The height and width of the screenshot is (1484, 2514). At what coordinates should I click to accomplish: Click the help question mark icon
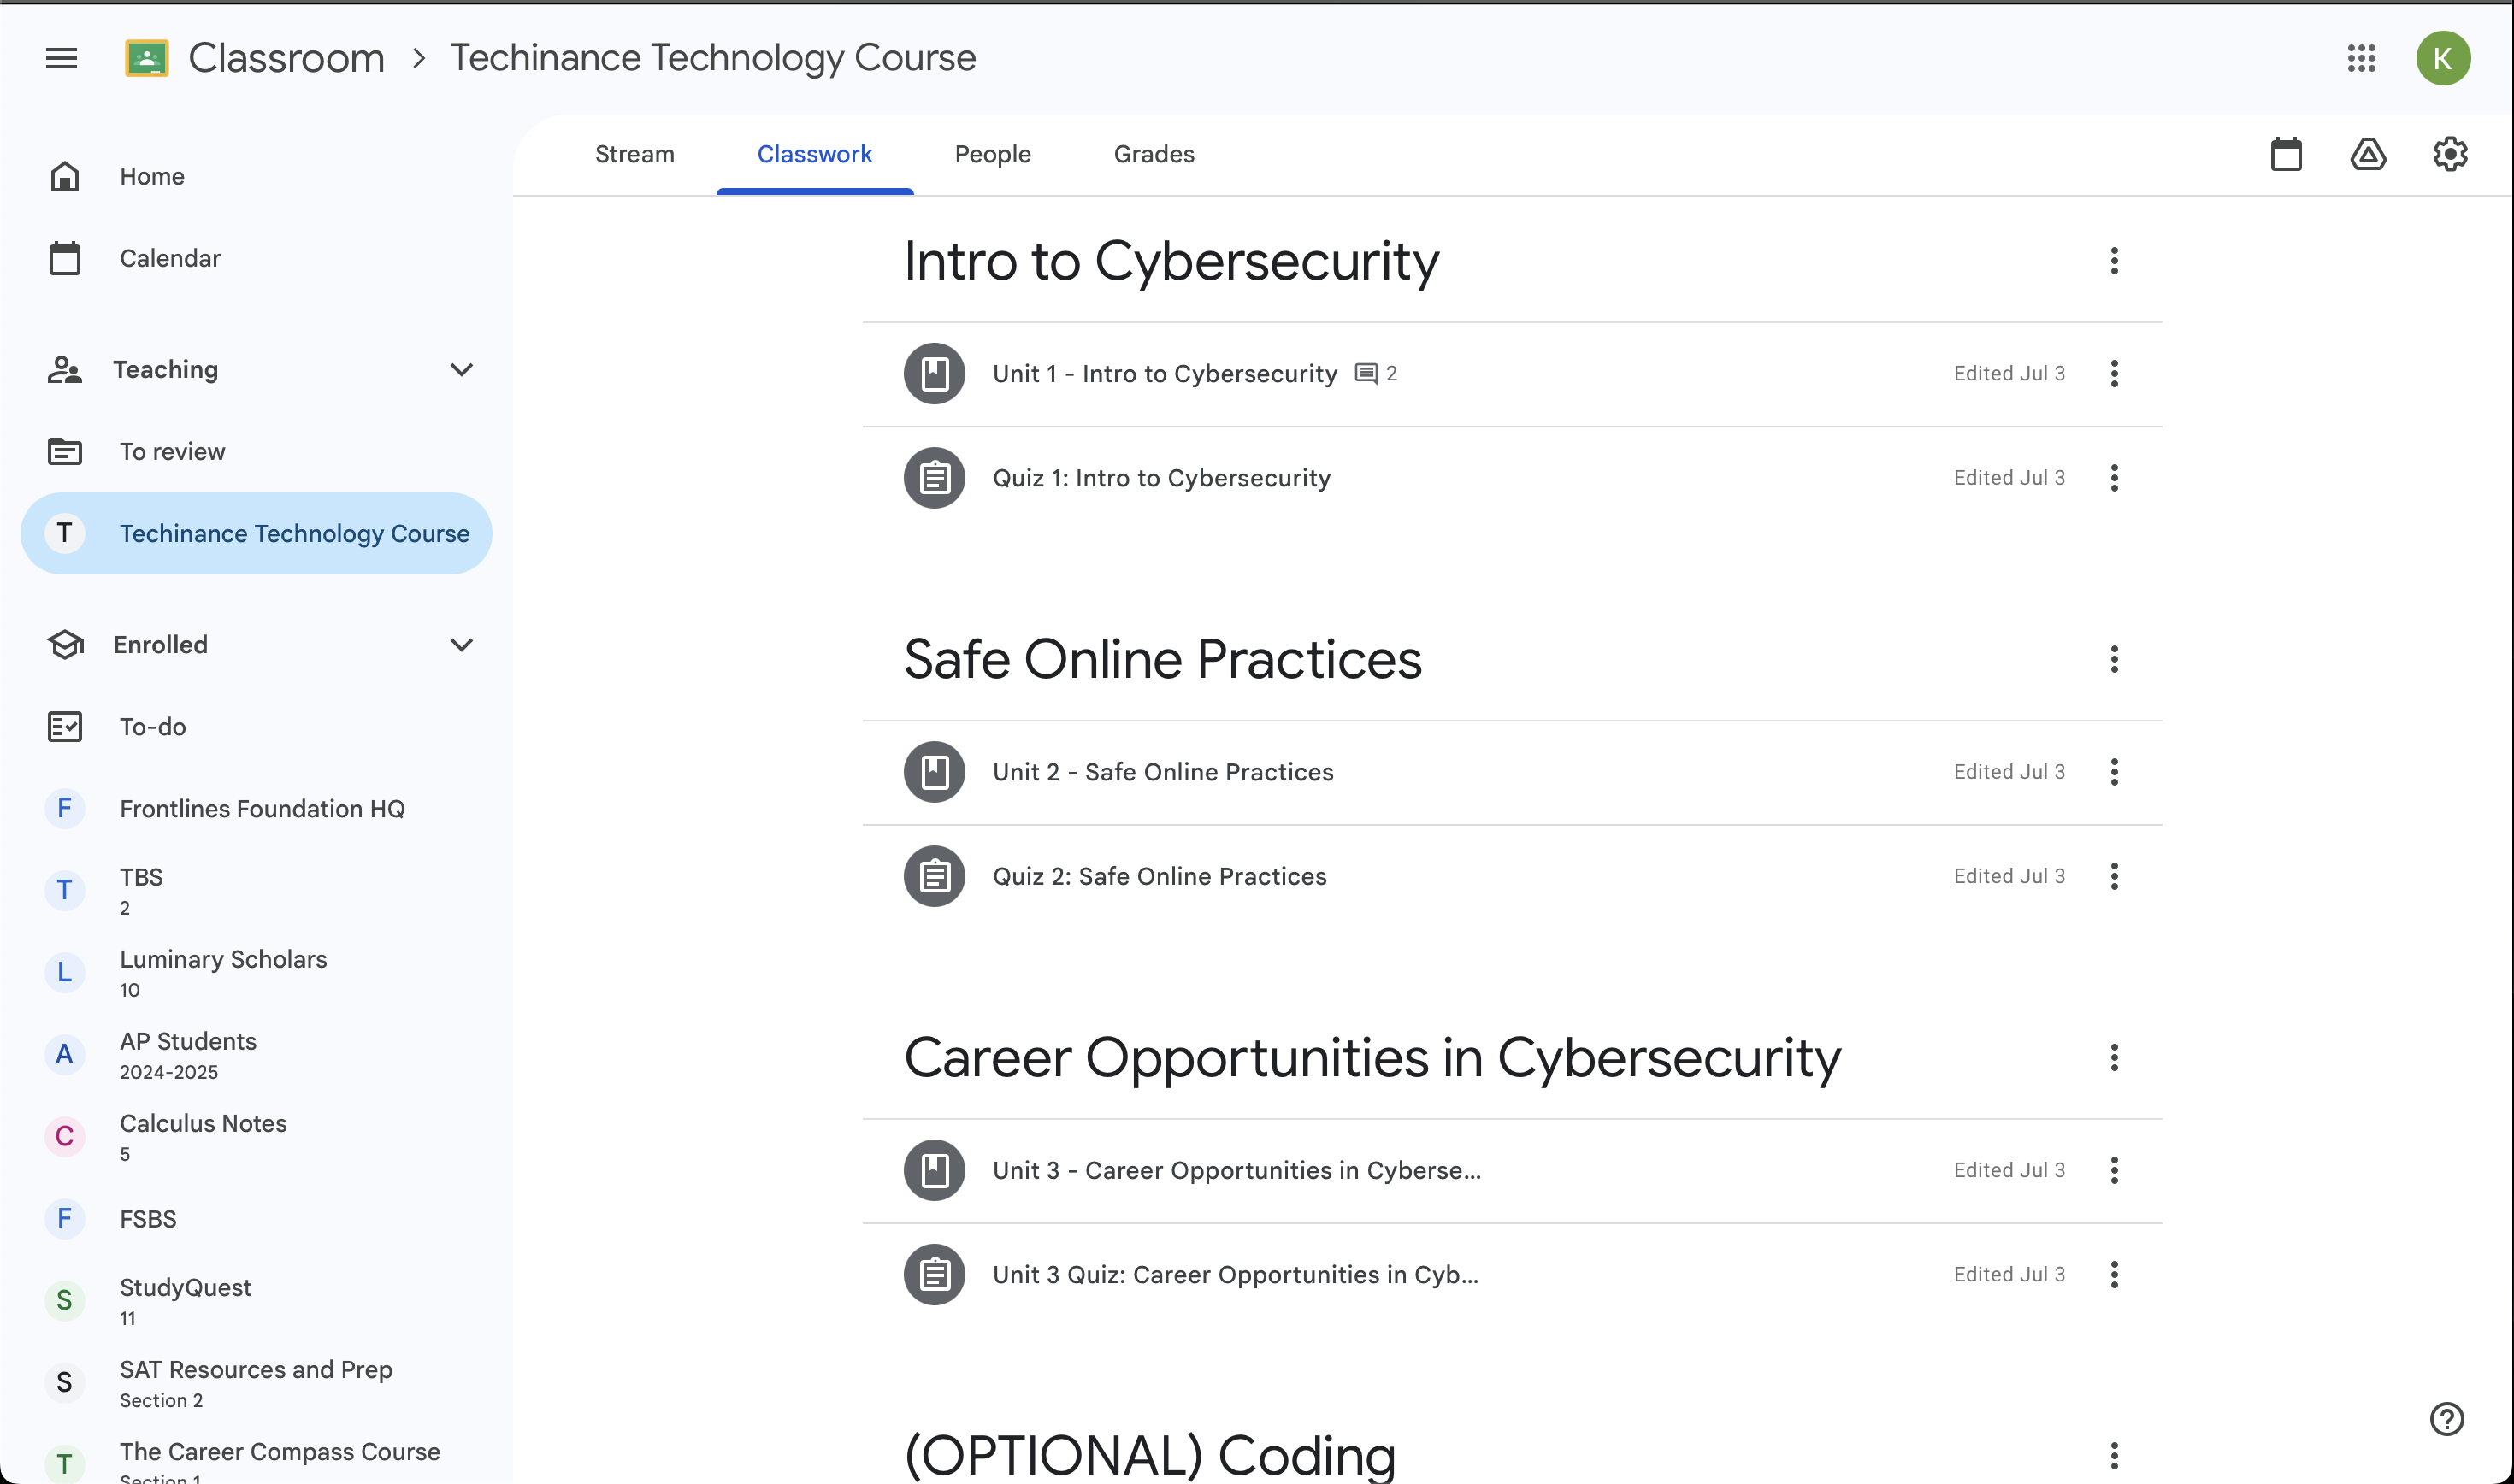[x=2446, y=1418]
